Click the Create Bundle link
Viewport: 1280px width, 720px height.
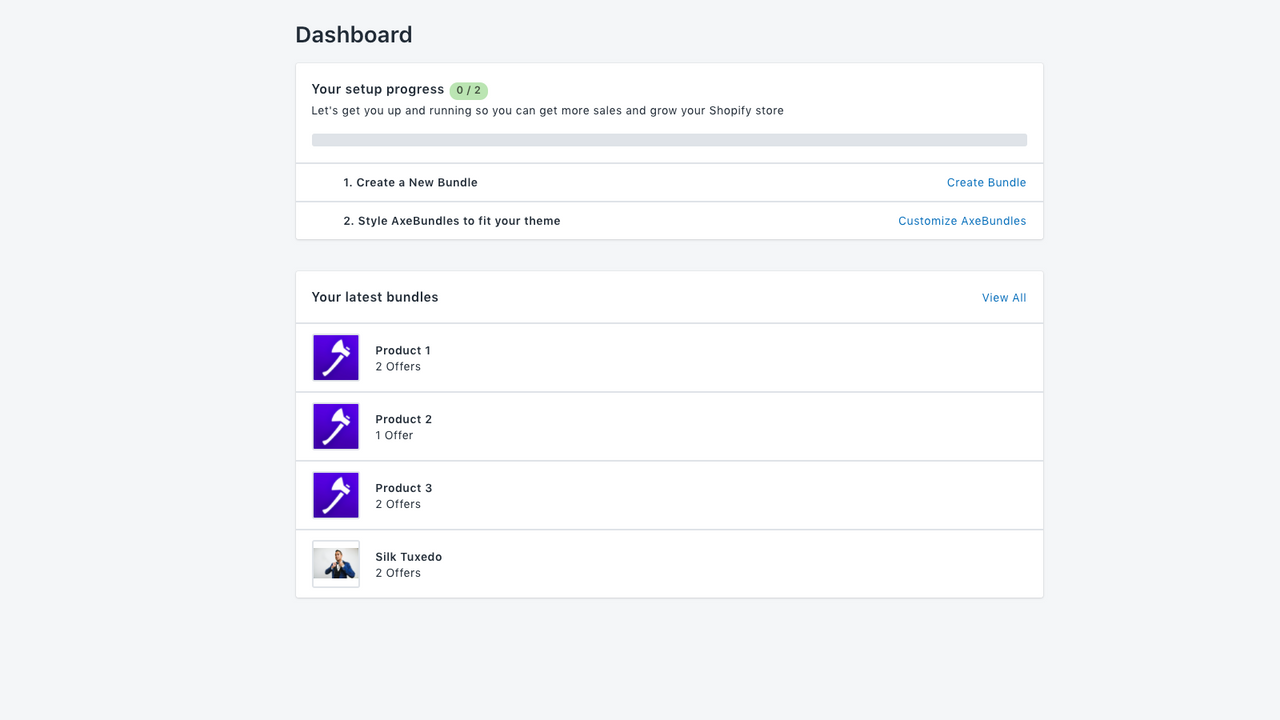(x=986, y=182)
